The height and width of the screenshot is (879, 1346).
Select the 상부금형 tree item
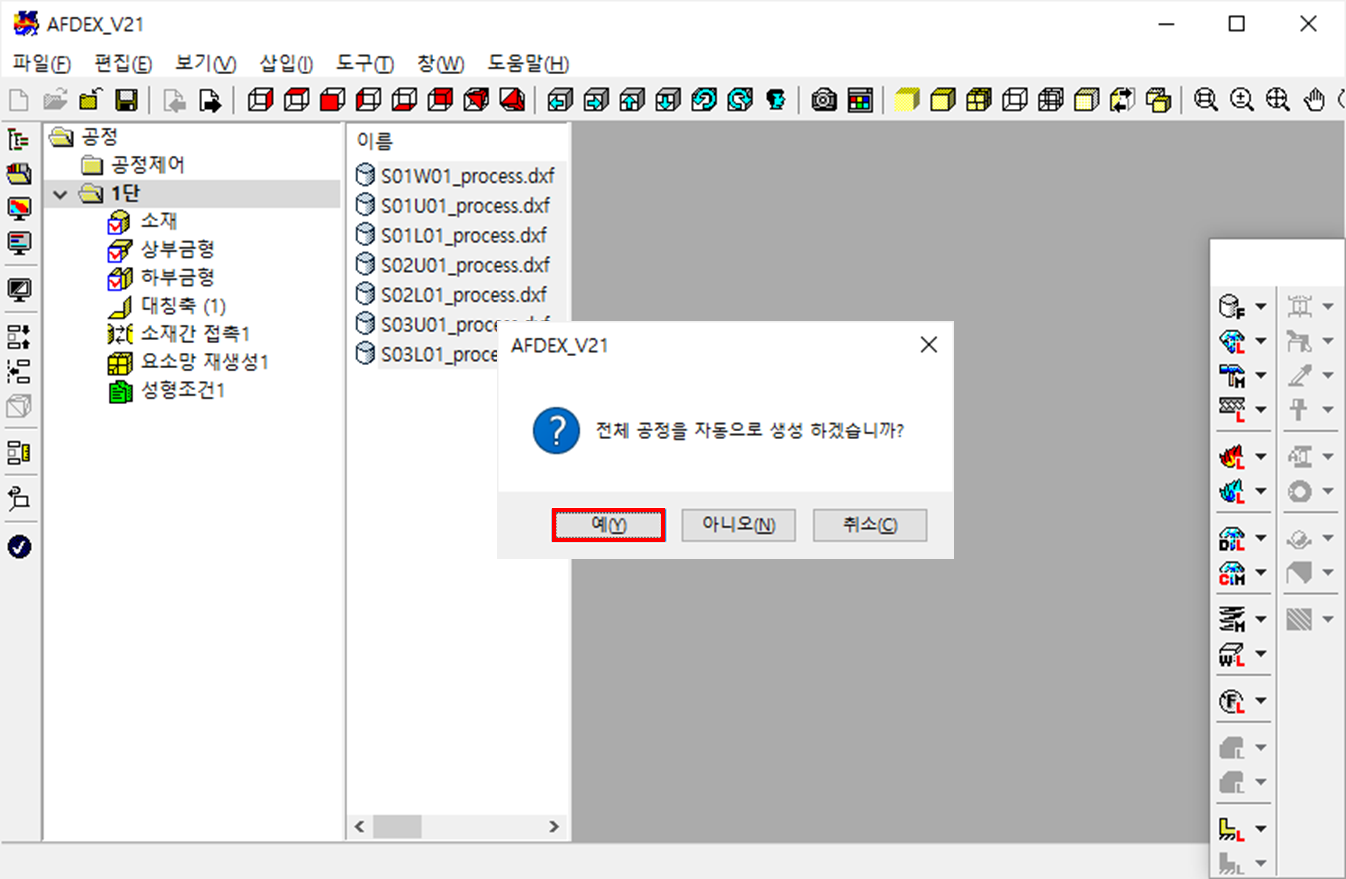tap(177, 249)
